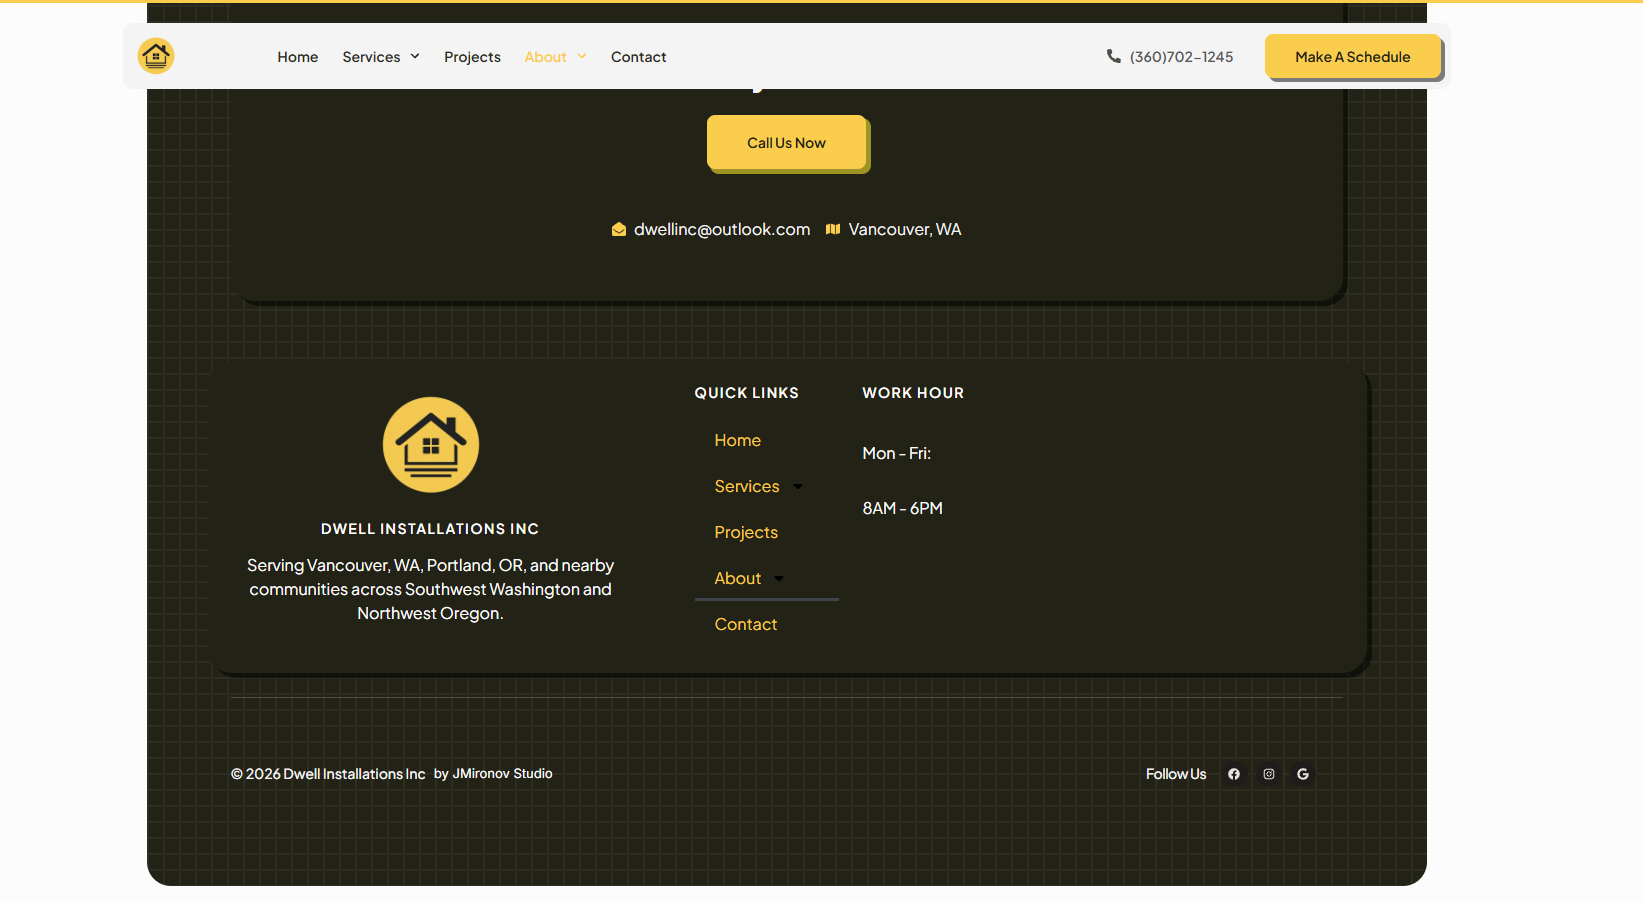Open the Home quick link in the footer
Viewport: 1643px width, 902px height.
pyautogui.click(x=738, y=440)
